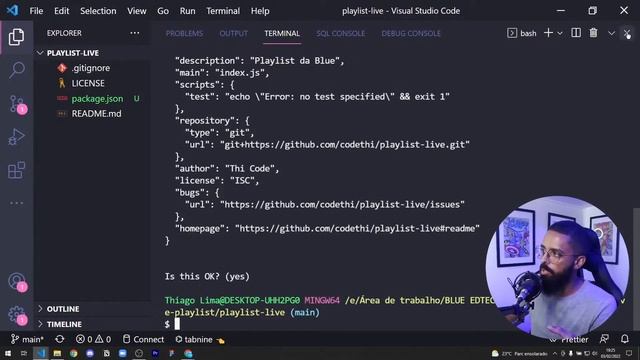Select the Terminal tab
640x360 pixels.
click(x=282, y=33)
